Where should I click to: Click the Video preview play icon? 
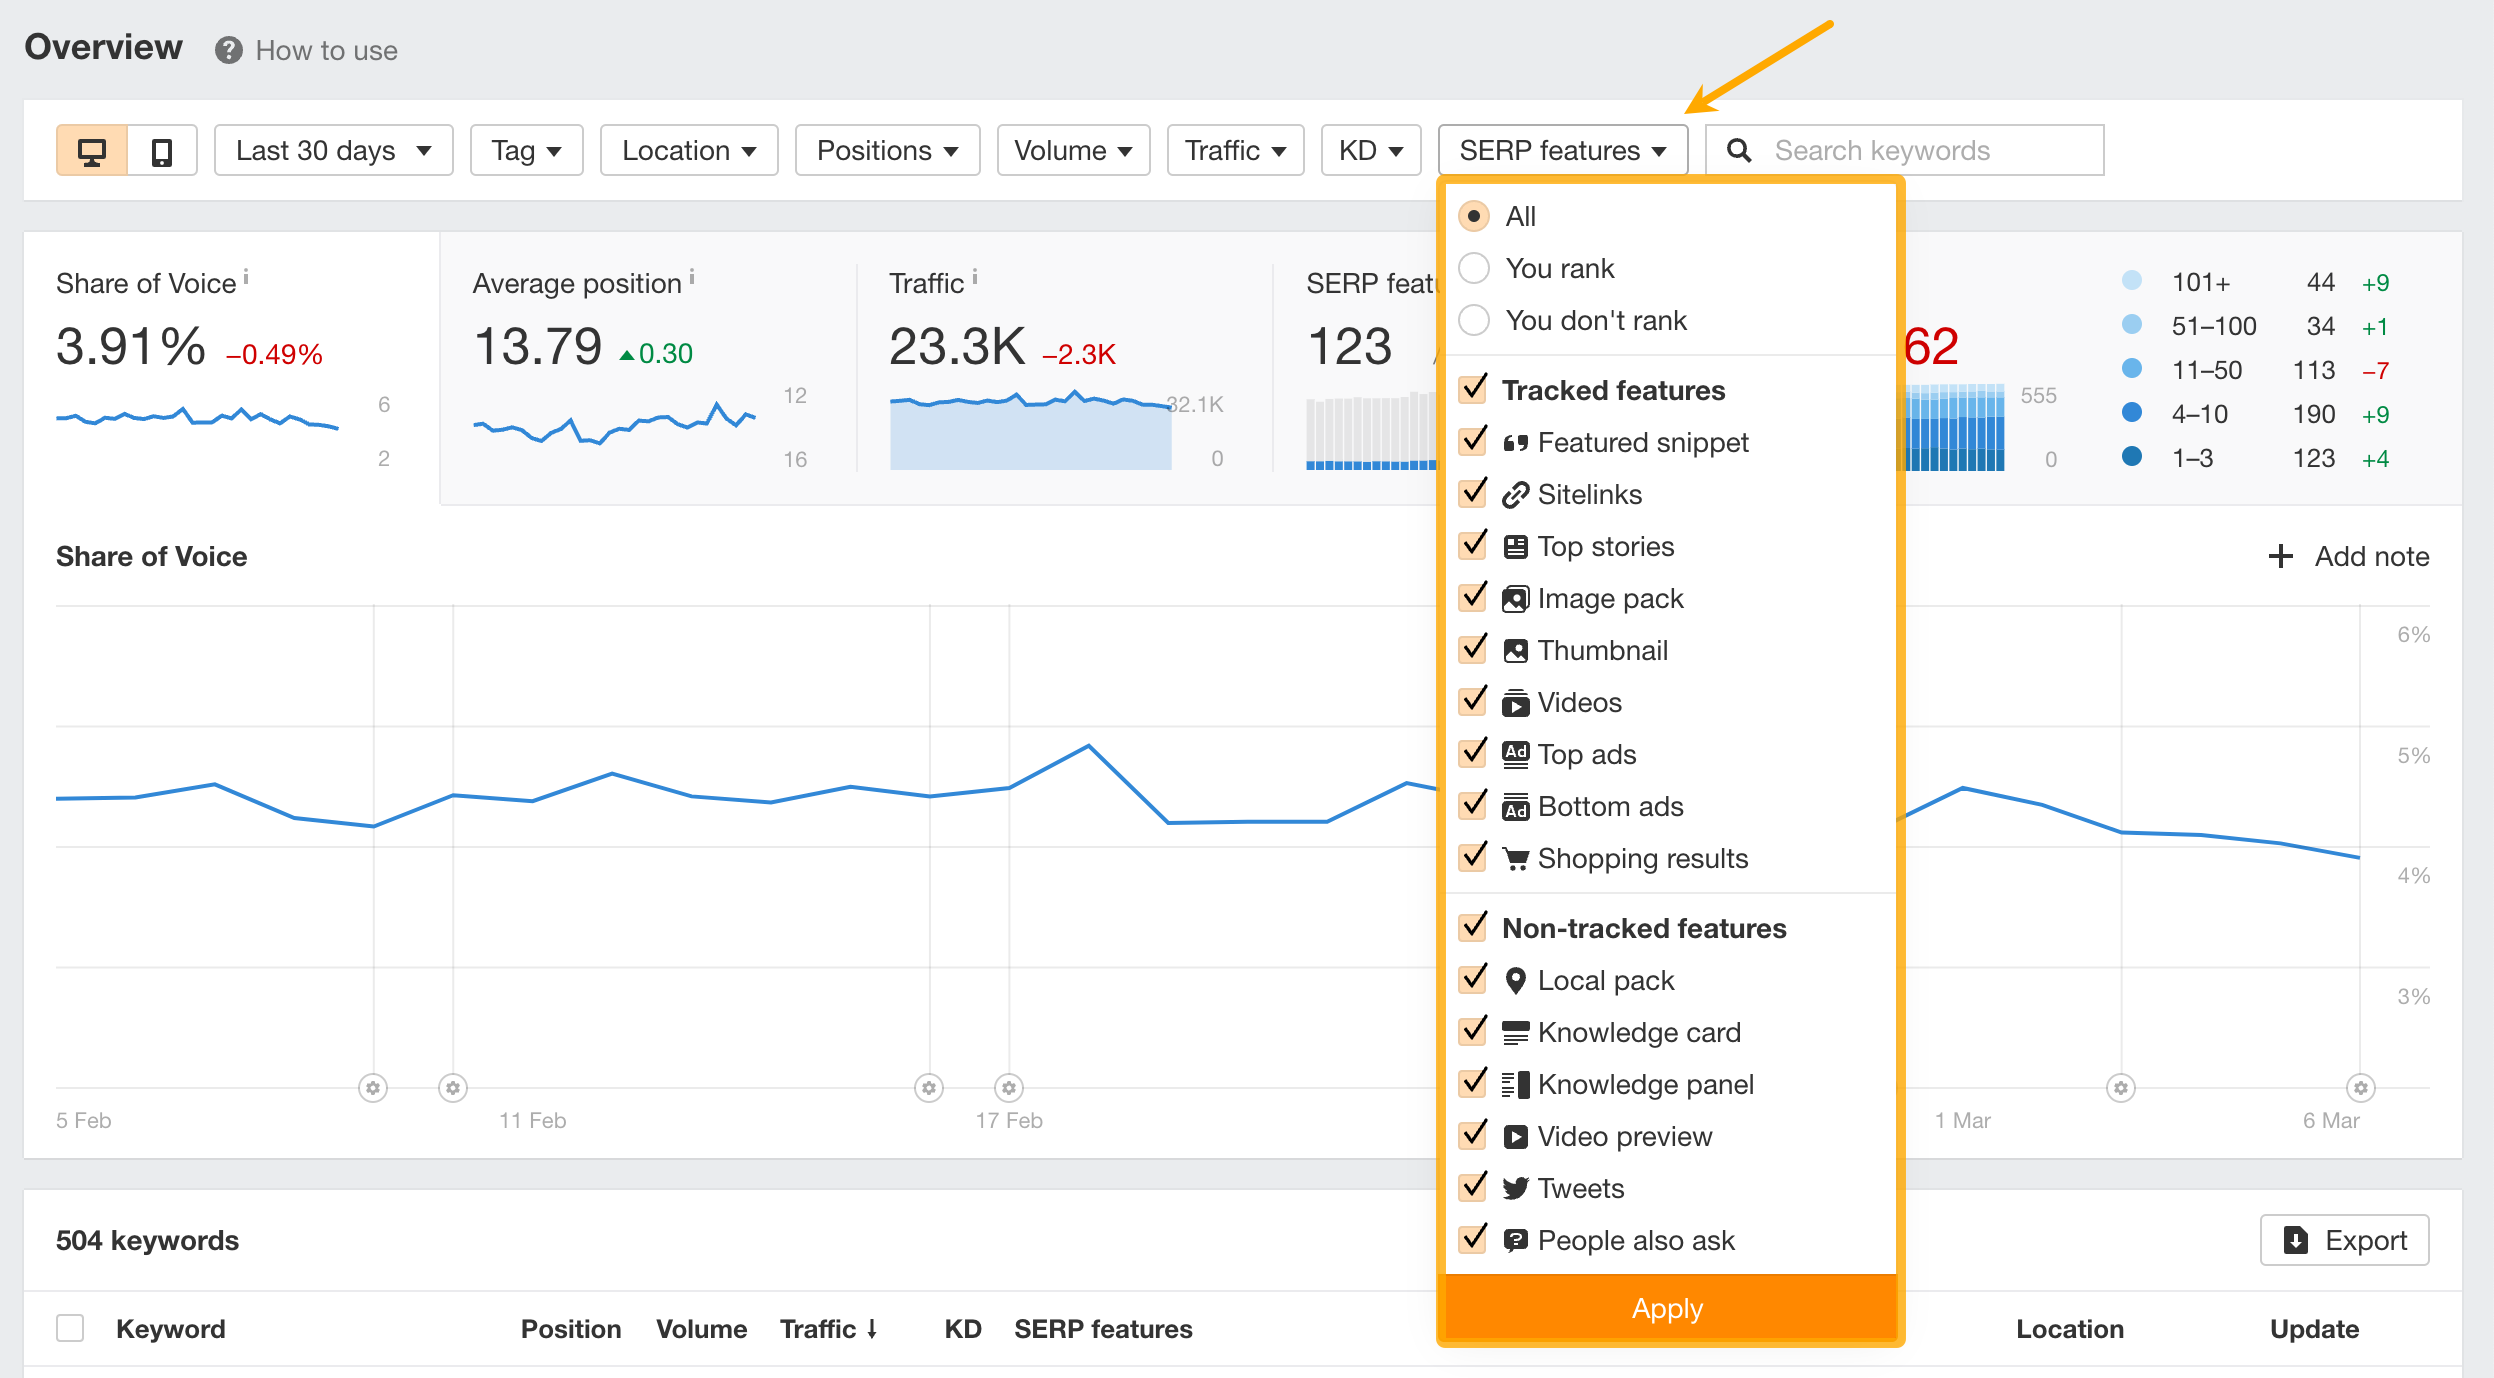point(1516,1137)
